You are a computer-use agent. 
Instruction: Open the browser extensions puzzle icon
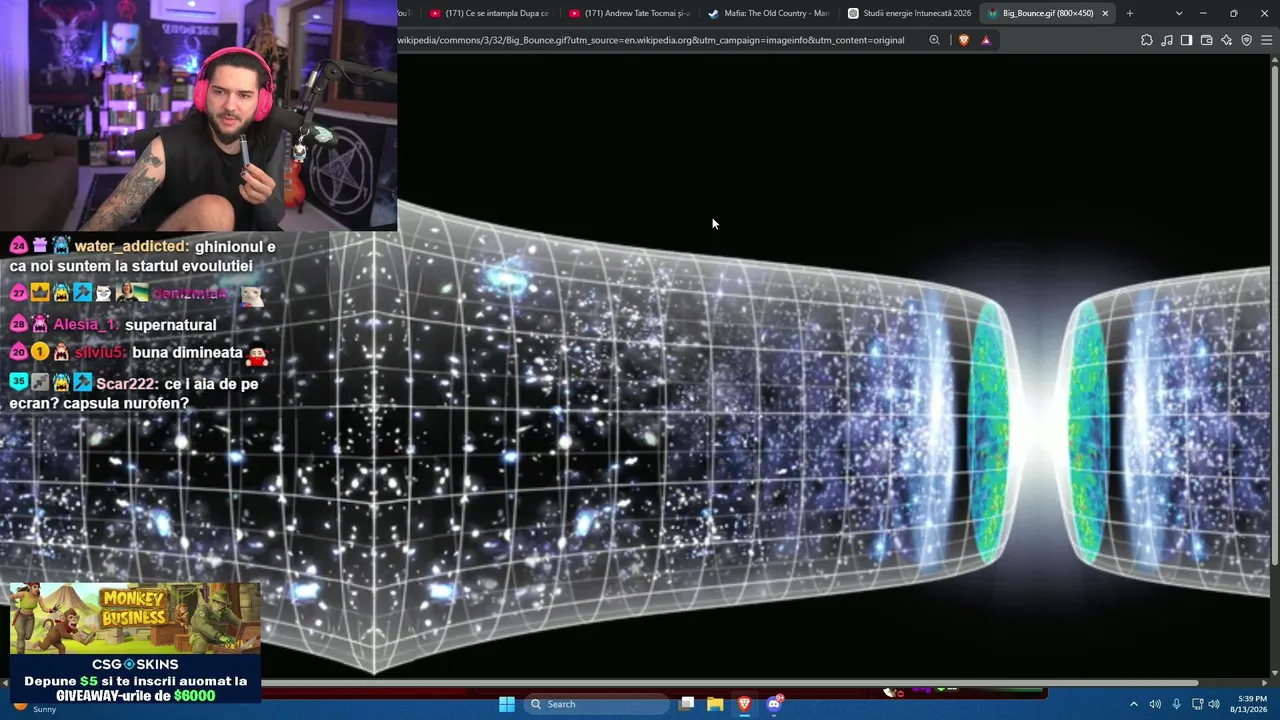click(x=1147, y=40)
